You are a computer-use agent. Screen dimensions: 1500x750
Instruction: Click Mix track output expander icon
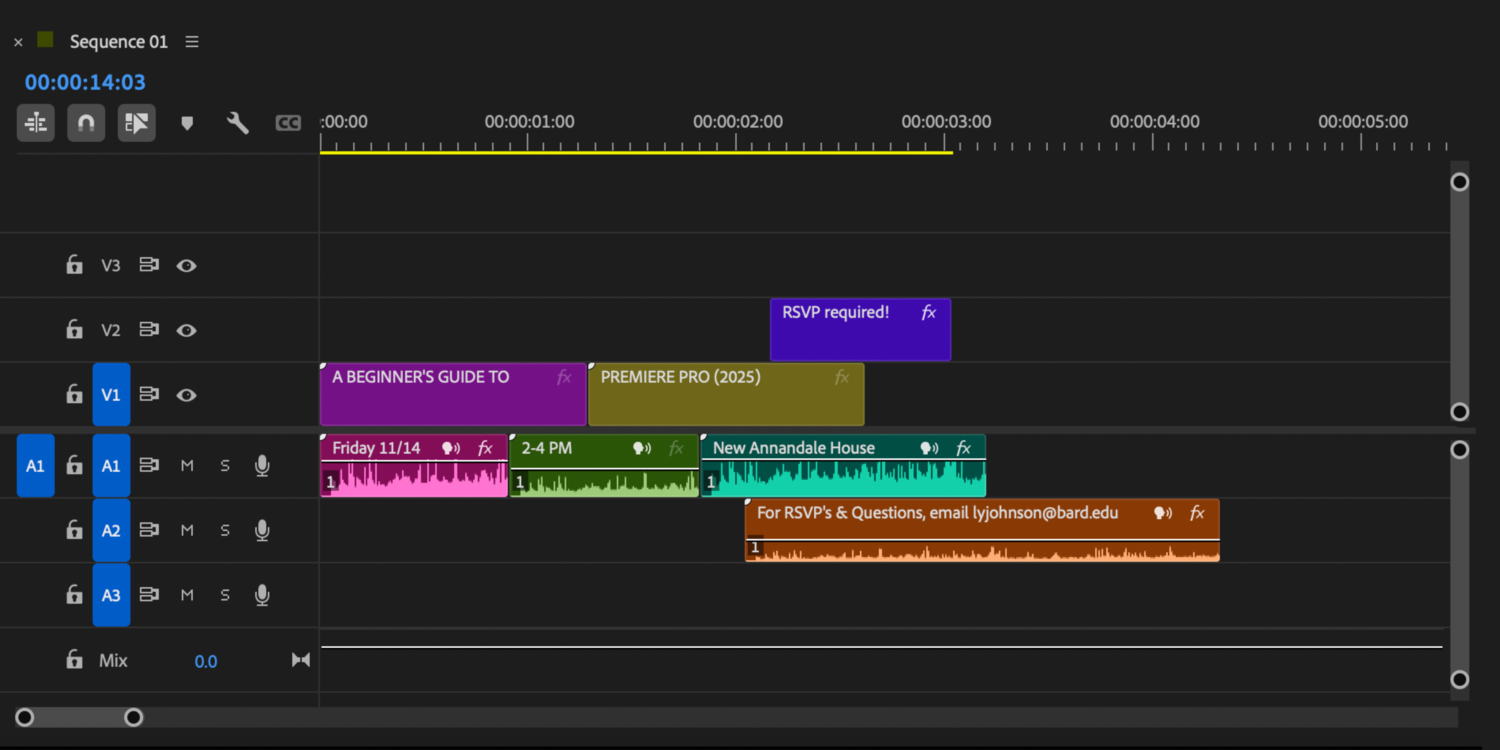point(300,660)
